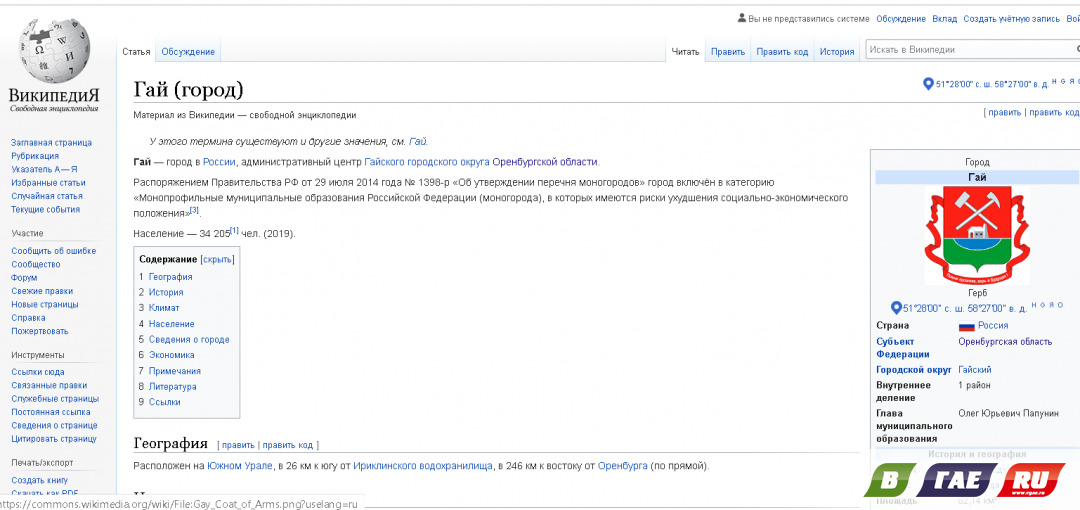Open 'Сведения о странице' tool link
Screen dimensions: 1080x510
click(x=54, y=425)
